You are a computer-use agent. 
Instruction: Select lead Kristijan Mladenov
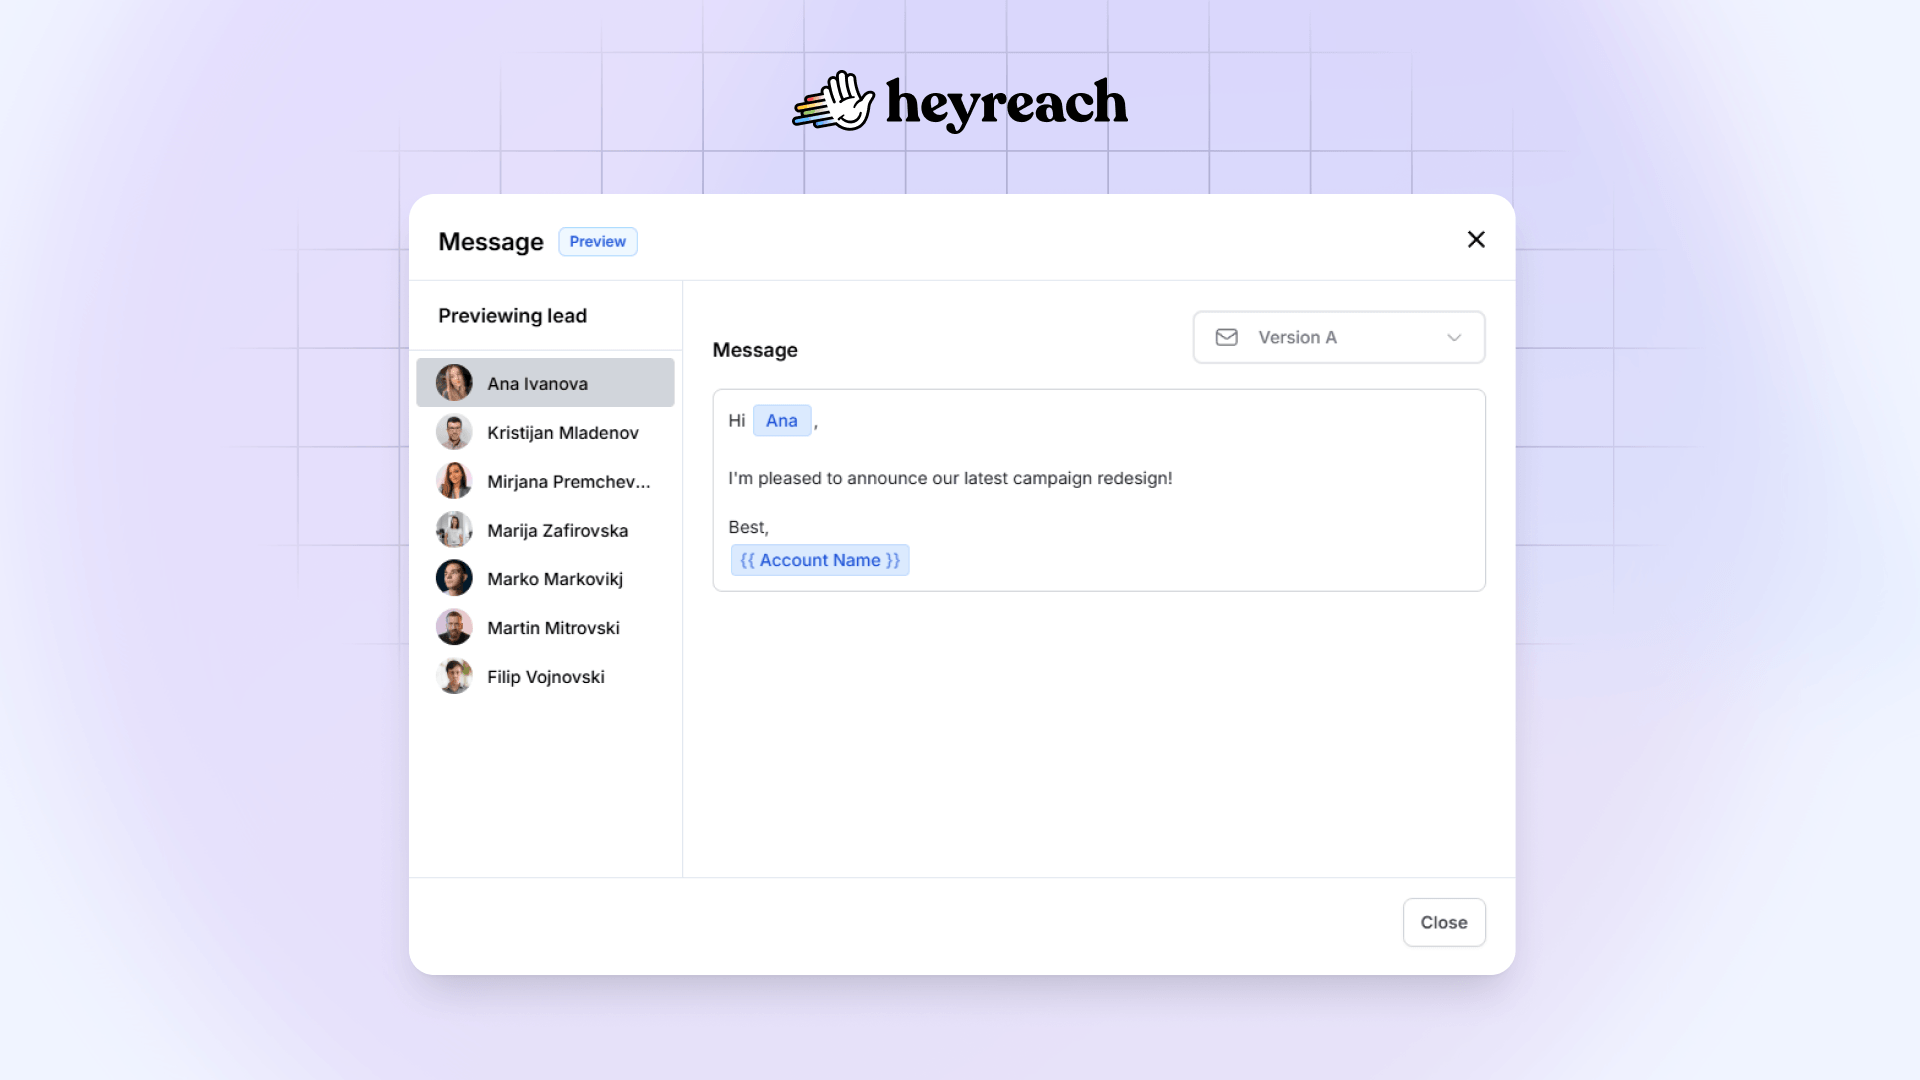tap(545, 432)
